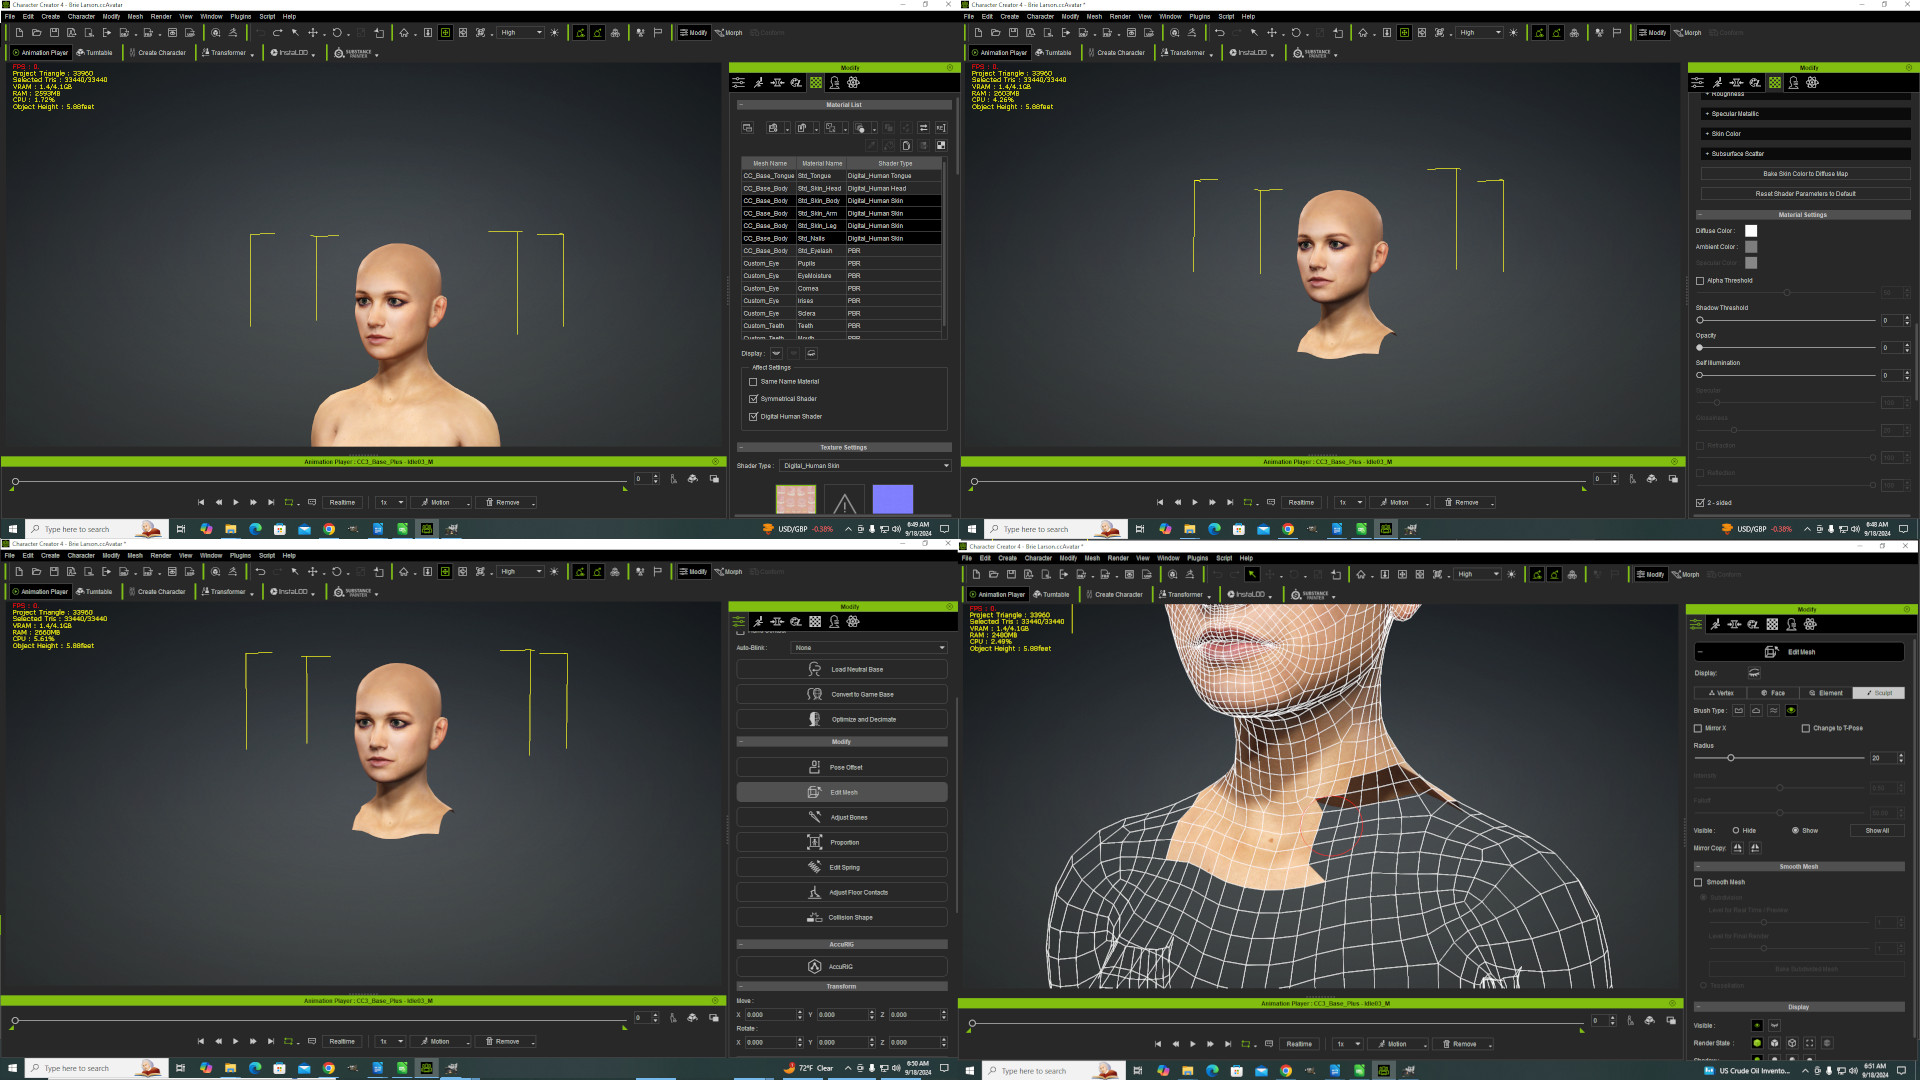Enable the Change to T-Pose checkbox
The image size is (1920, 1080).
(x=1806, y=729)
